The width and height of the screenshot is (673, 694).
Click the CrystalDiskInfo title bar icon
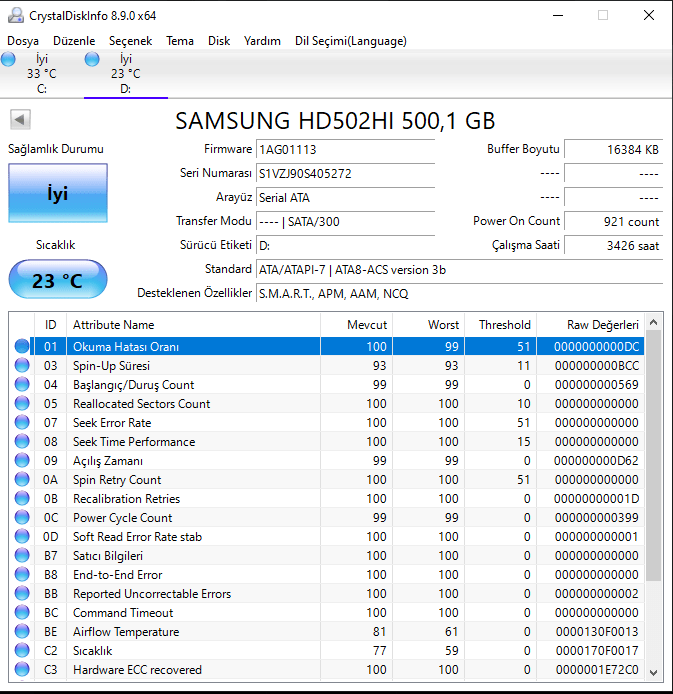tap(16, 15)
